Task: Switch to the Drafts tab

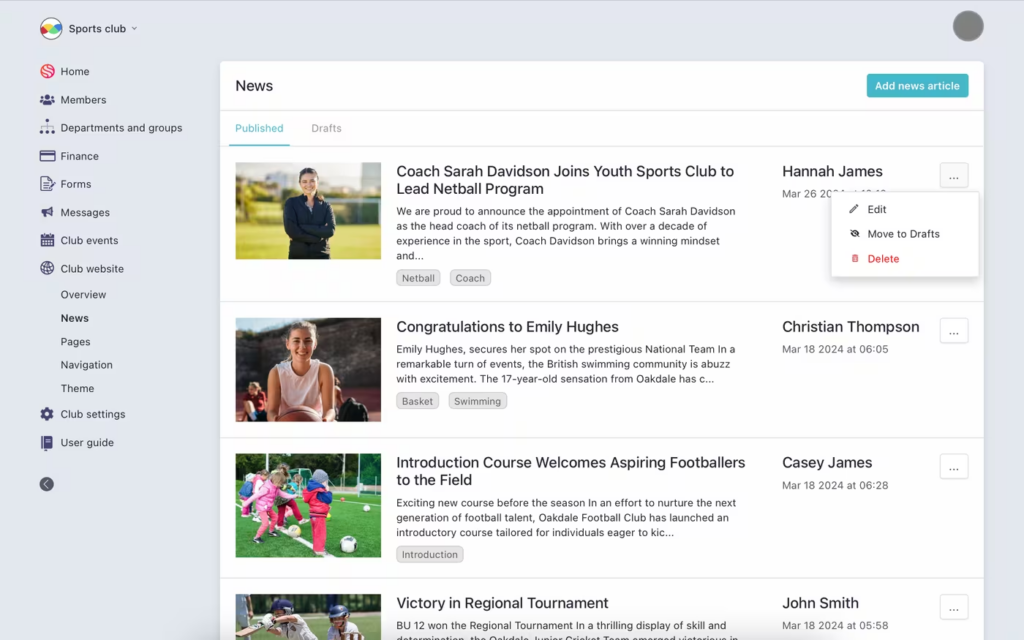Action: (327, 128)
